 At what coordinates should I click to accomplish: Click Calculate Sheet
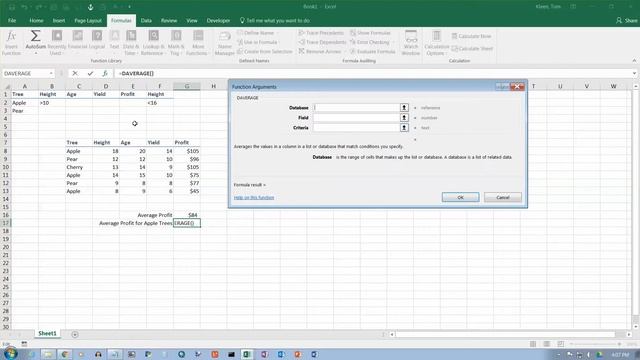[472, 48]
